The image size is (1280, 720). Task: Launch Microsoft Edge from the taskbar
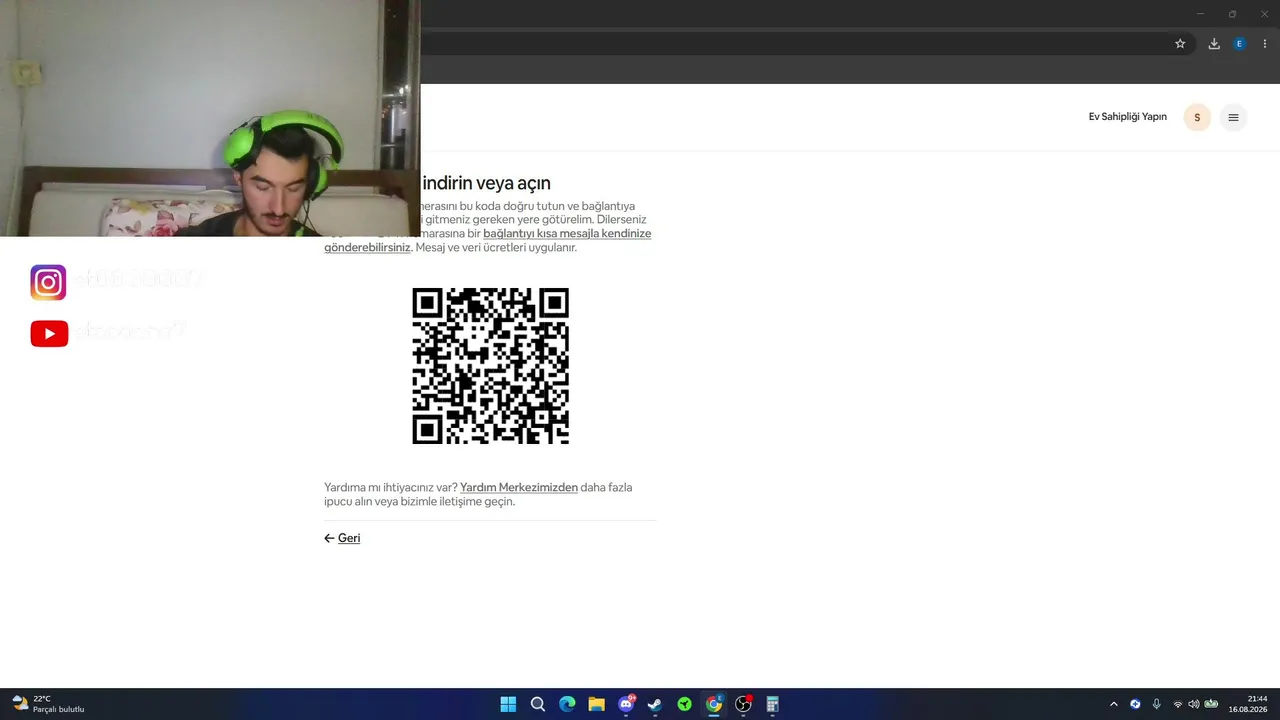pos(567,704)
